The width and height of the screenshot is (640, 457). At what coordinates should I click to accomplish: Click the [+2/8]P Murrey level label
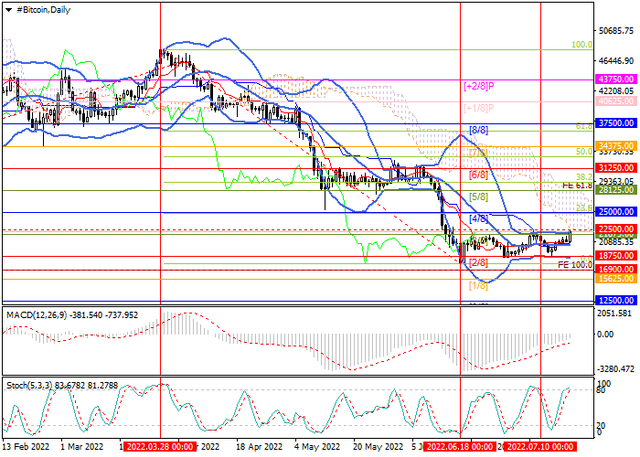[x=480, y=86]
